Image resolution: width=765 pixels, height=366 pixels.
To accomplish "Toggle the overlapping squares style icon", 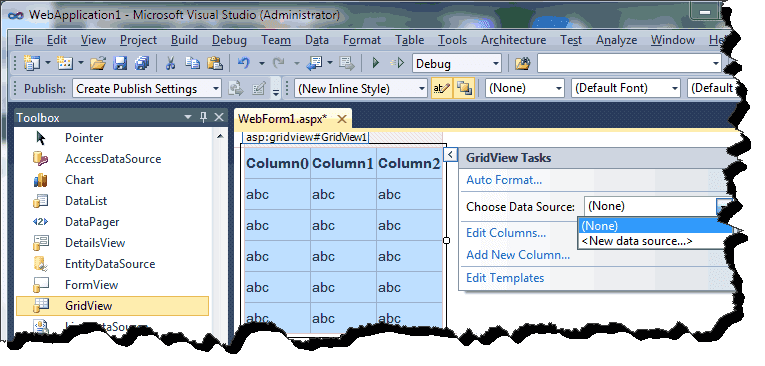I will point(464,88).
